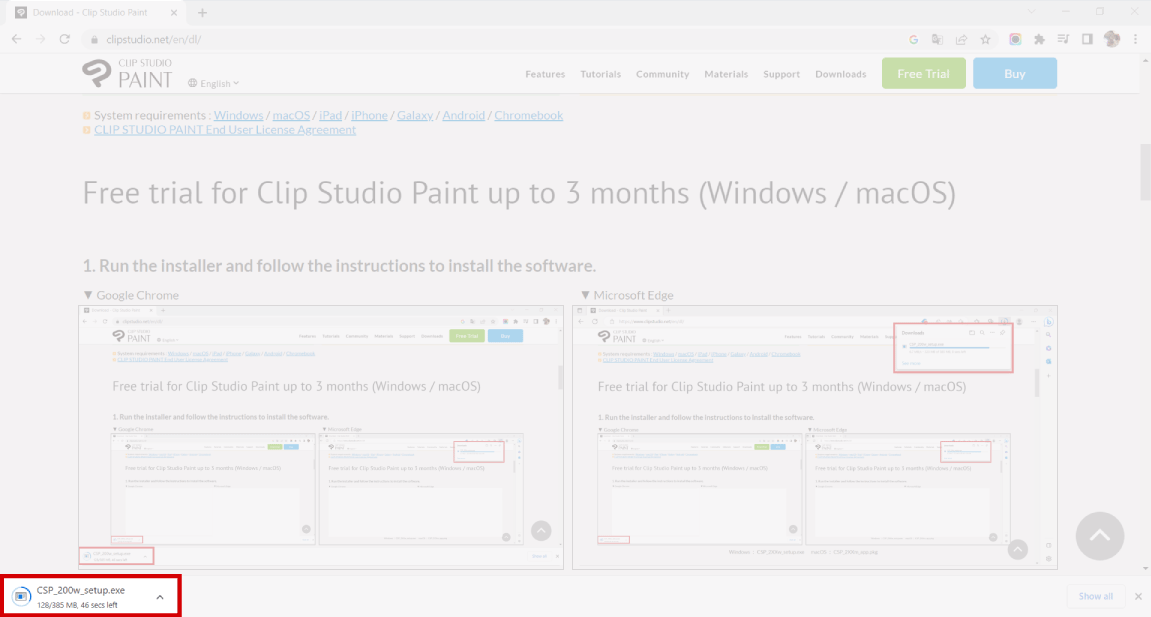Viewport: 1151px width, 617px height.
Task: Close the downloads bar
Action: [x=1139, y=596]
